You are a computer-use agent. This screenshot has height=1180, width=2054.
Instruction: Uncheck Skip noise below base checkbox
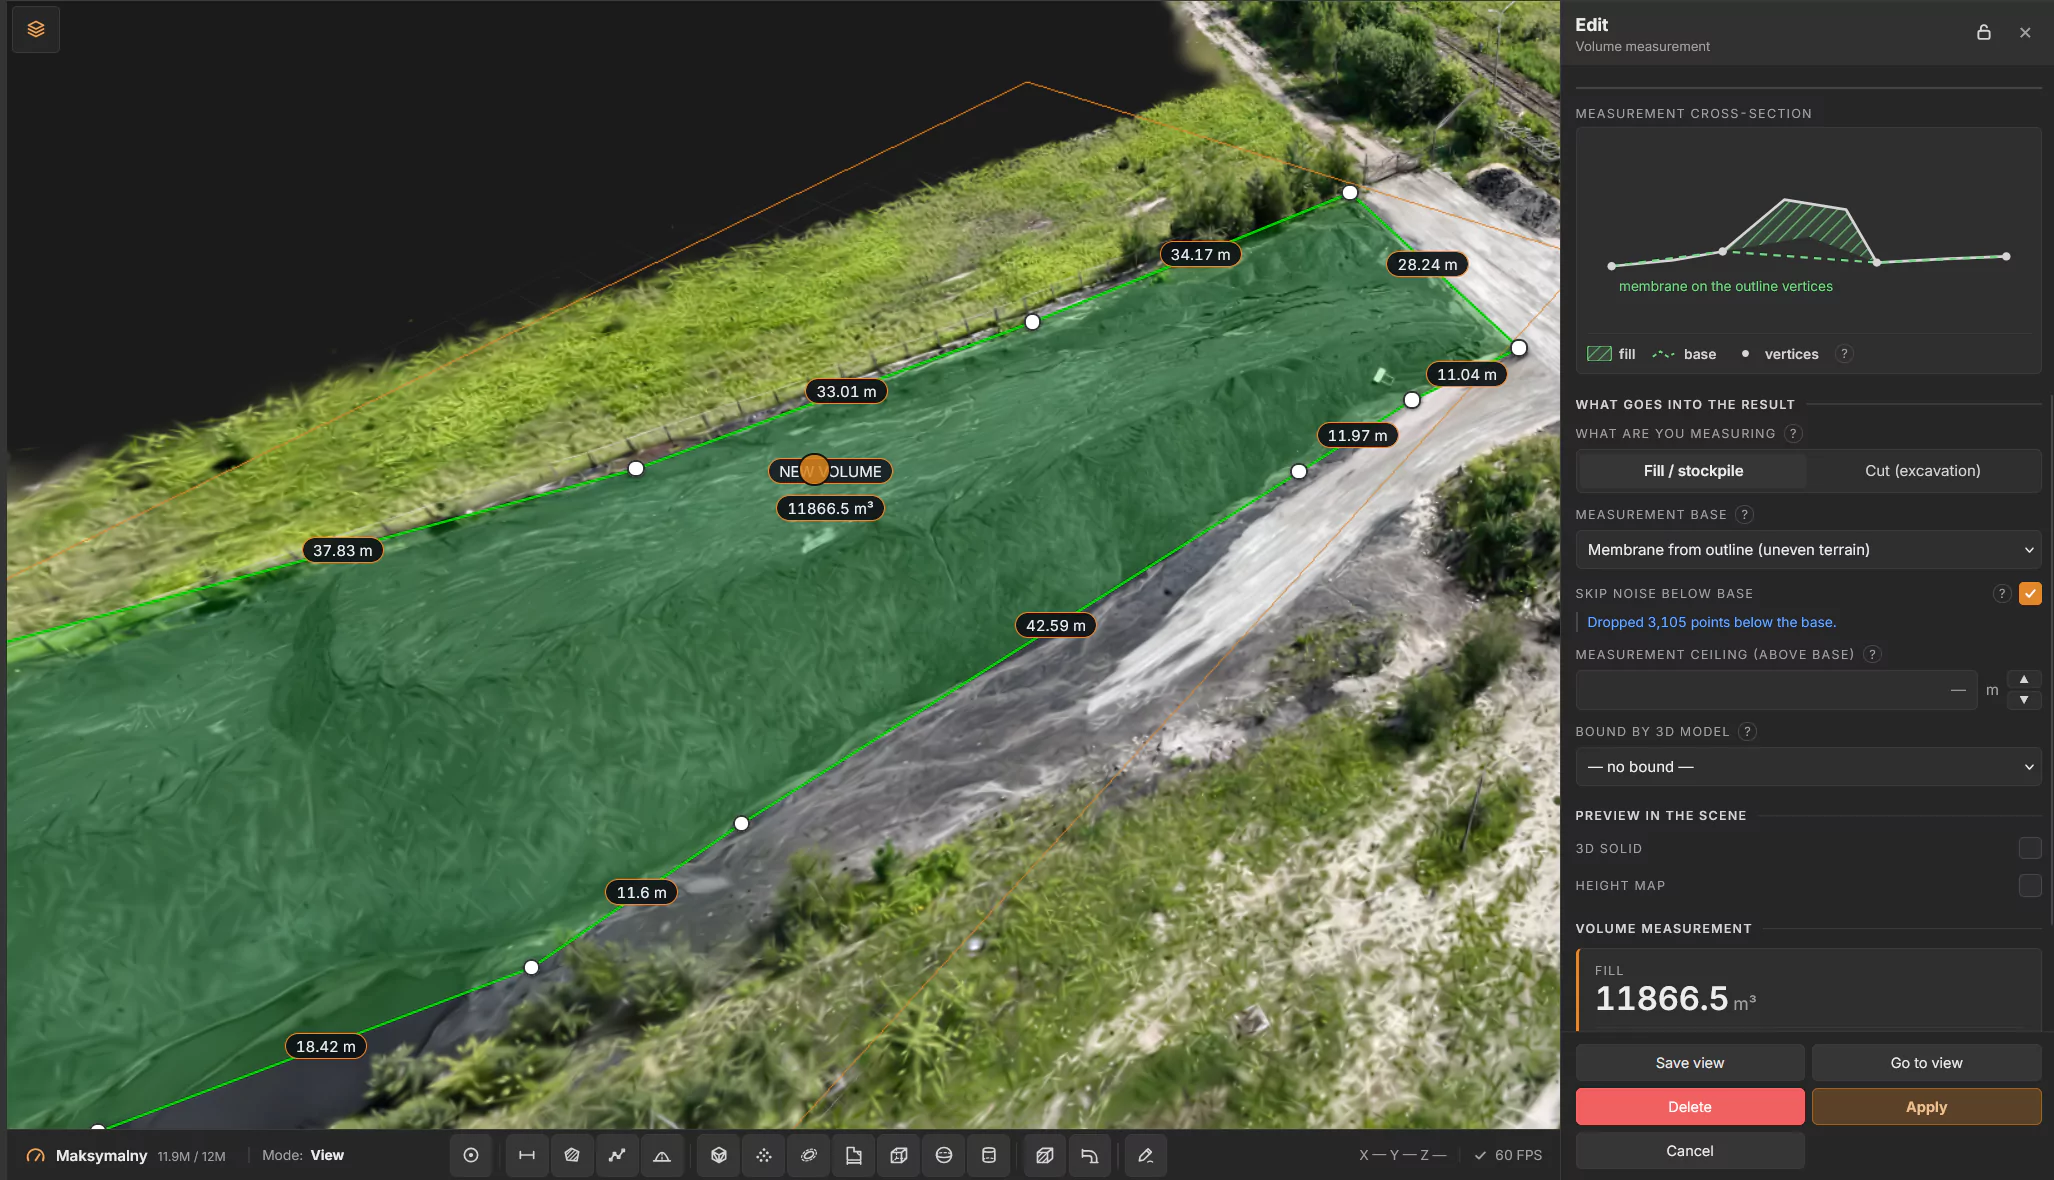[2030, 593]
